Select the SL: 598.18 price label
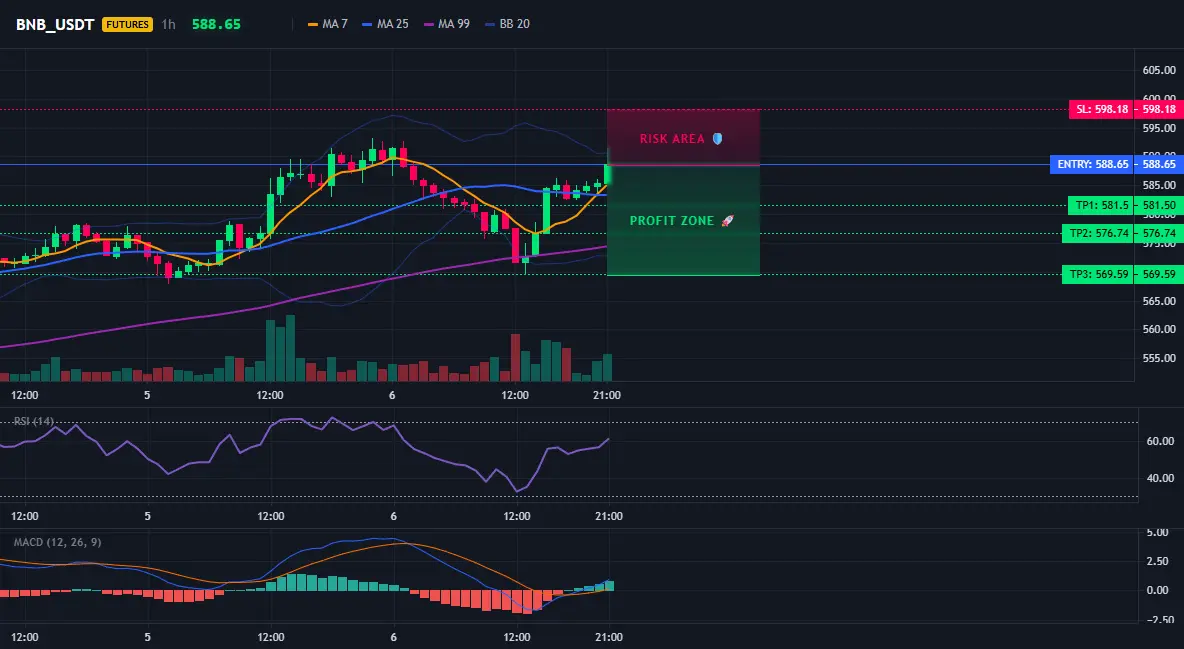1184x649 pixels. click(1102, 110)
